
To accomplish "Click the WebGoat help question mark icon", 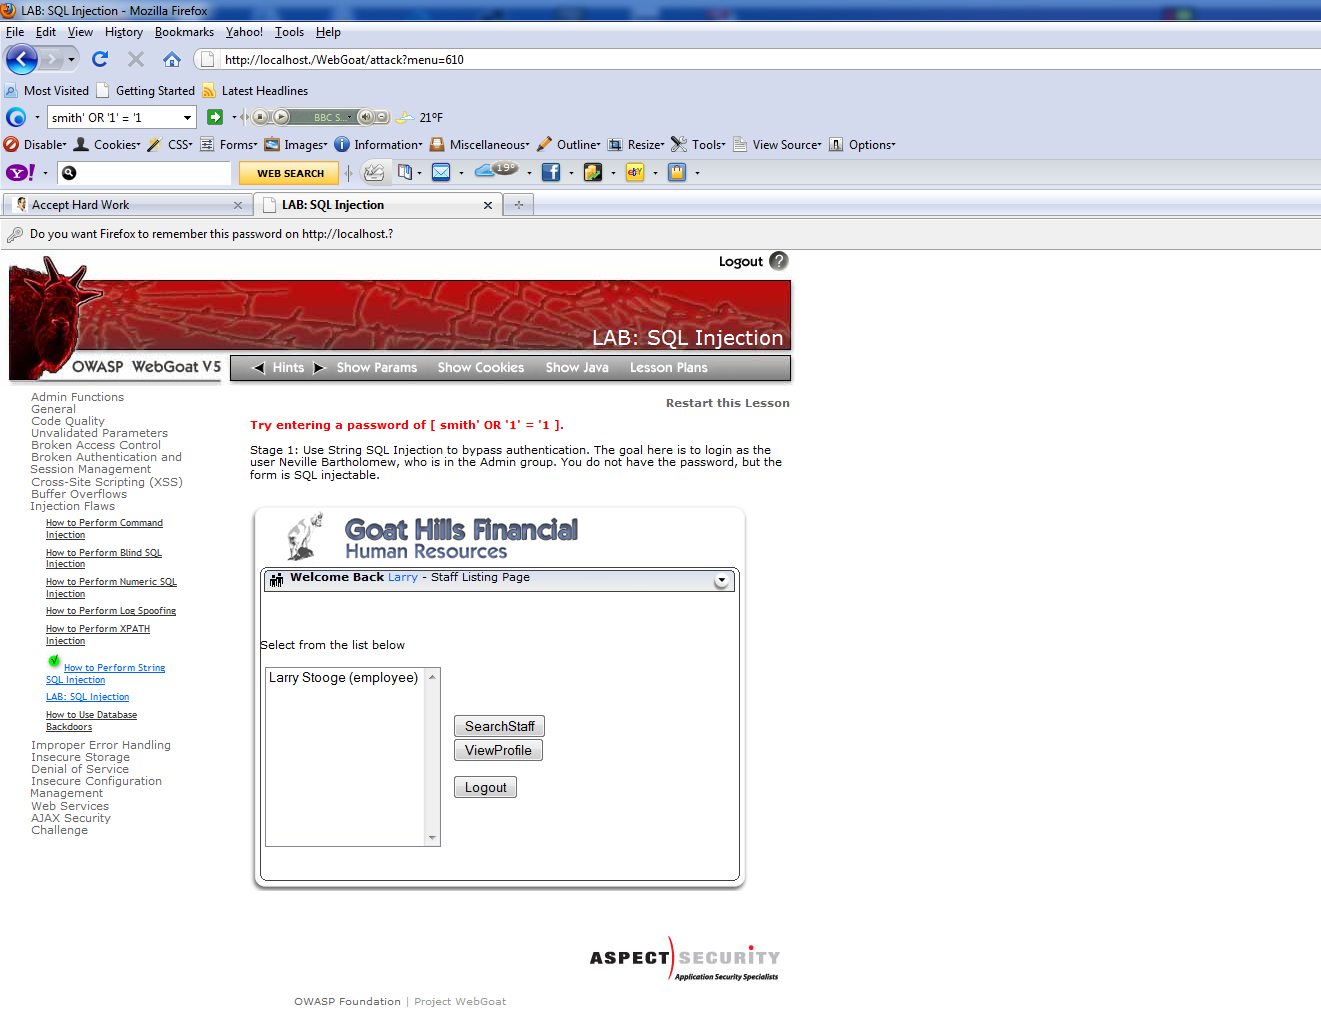I will click(x=779, y=261).
